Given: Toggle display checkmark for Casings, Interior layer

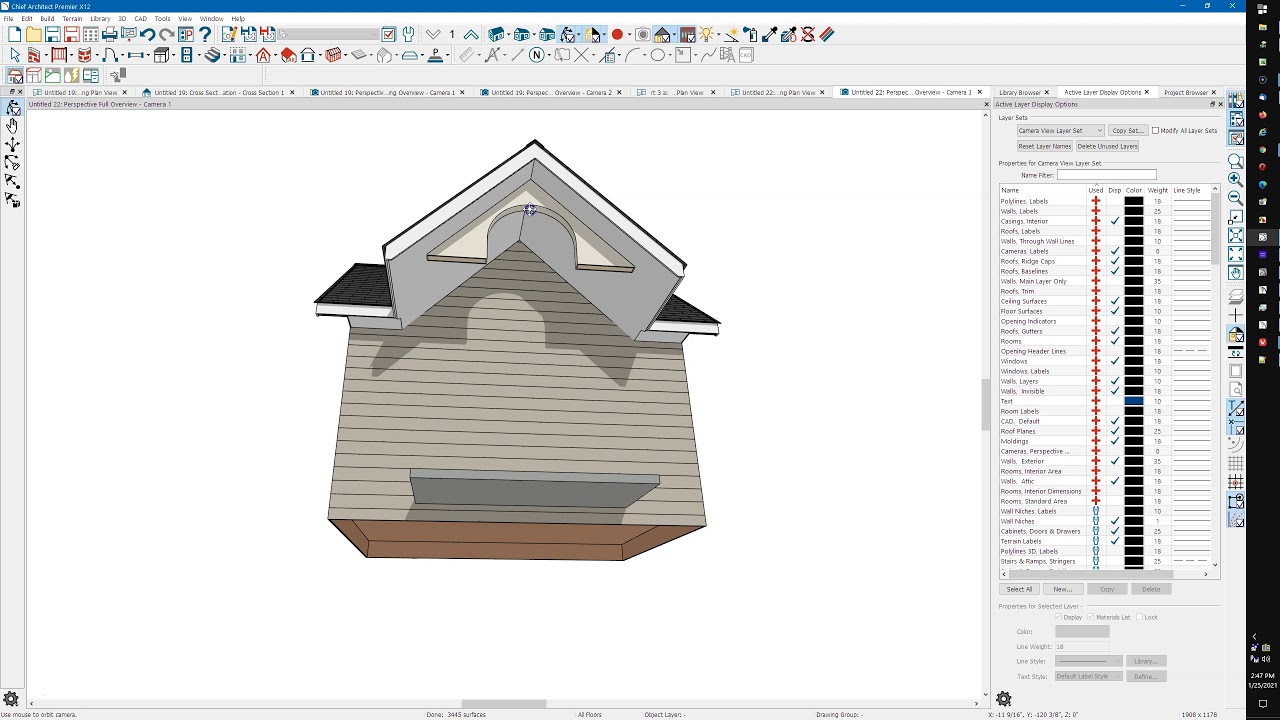Looking at the screenshot, I should pos(1115,221).
